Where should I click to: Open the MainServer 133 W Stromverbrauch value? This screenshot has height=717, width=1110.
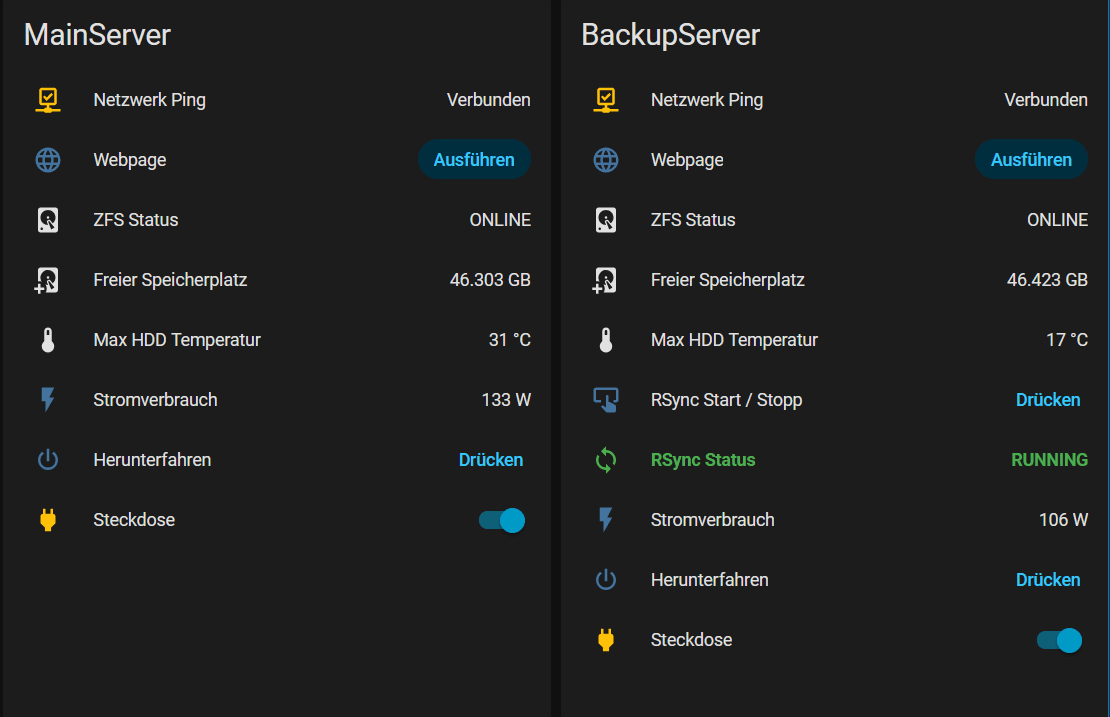tap(506, 400)
